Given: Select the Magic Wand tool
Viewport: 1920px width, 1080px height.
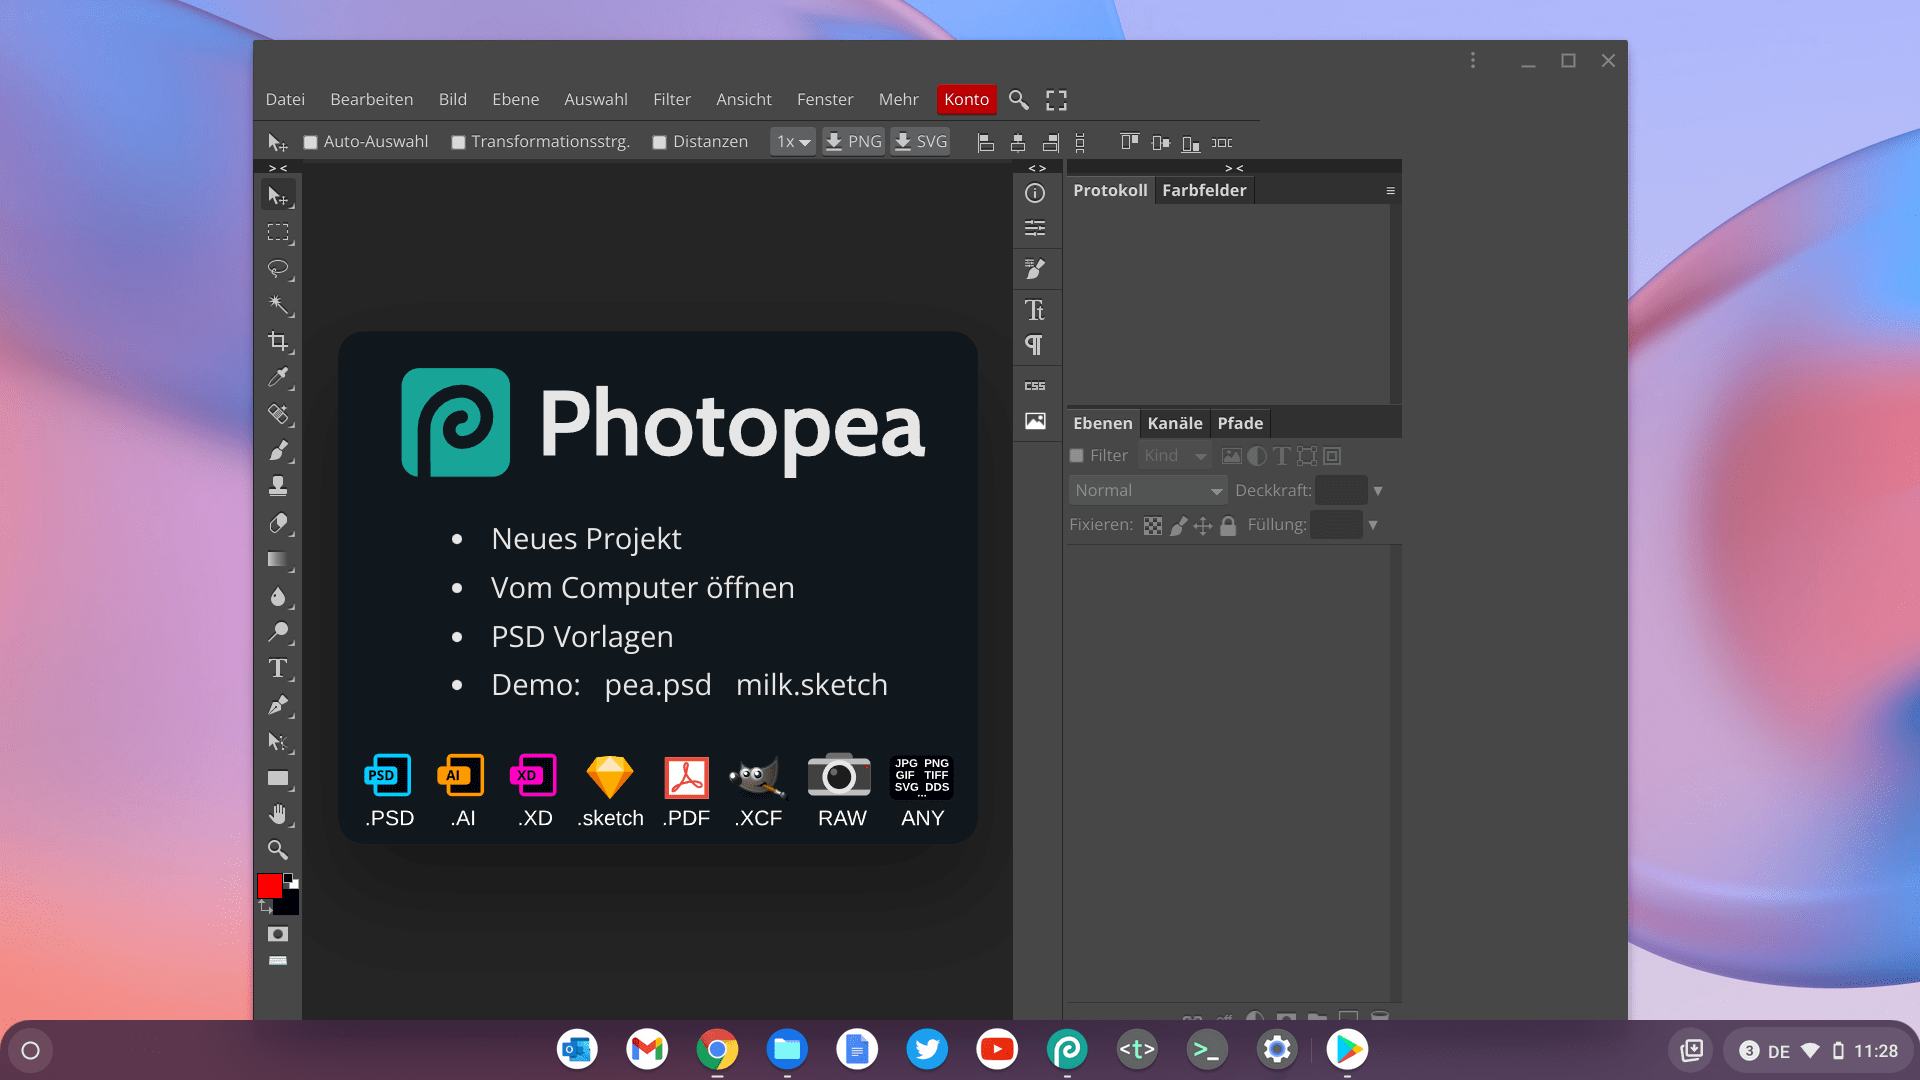Looking at the screenshot, I should coord(278,305).
